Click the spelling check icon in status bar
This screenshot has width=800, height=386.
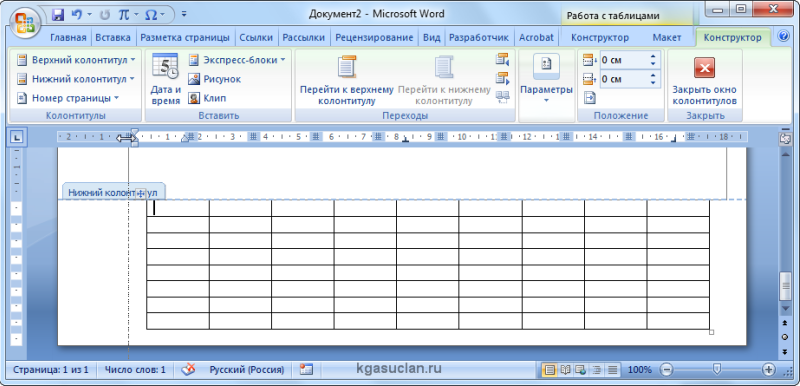(x=189, y=369)
